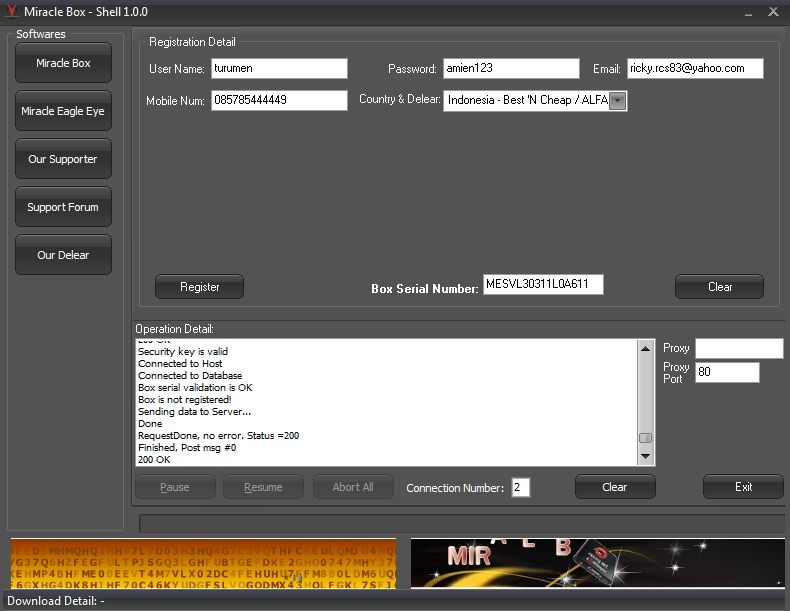Click the Pause button

(175, 487)
